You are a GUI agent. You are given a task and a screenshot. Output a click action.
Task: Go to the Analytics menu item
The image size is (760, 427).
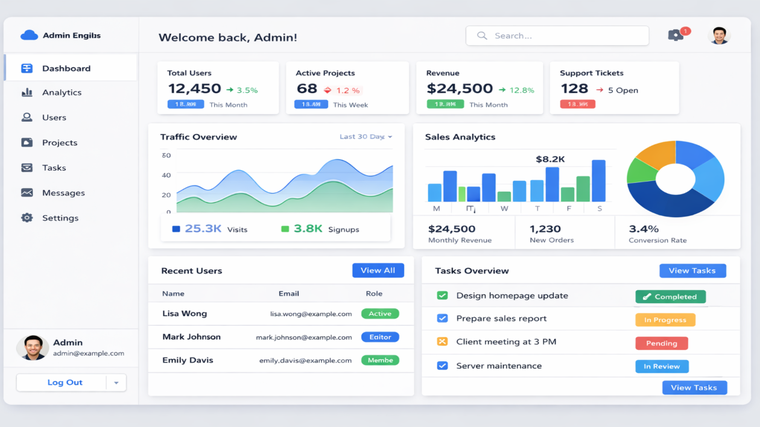point(62,92)
